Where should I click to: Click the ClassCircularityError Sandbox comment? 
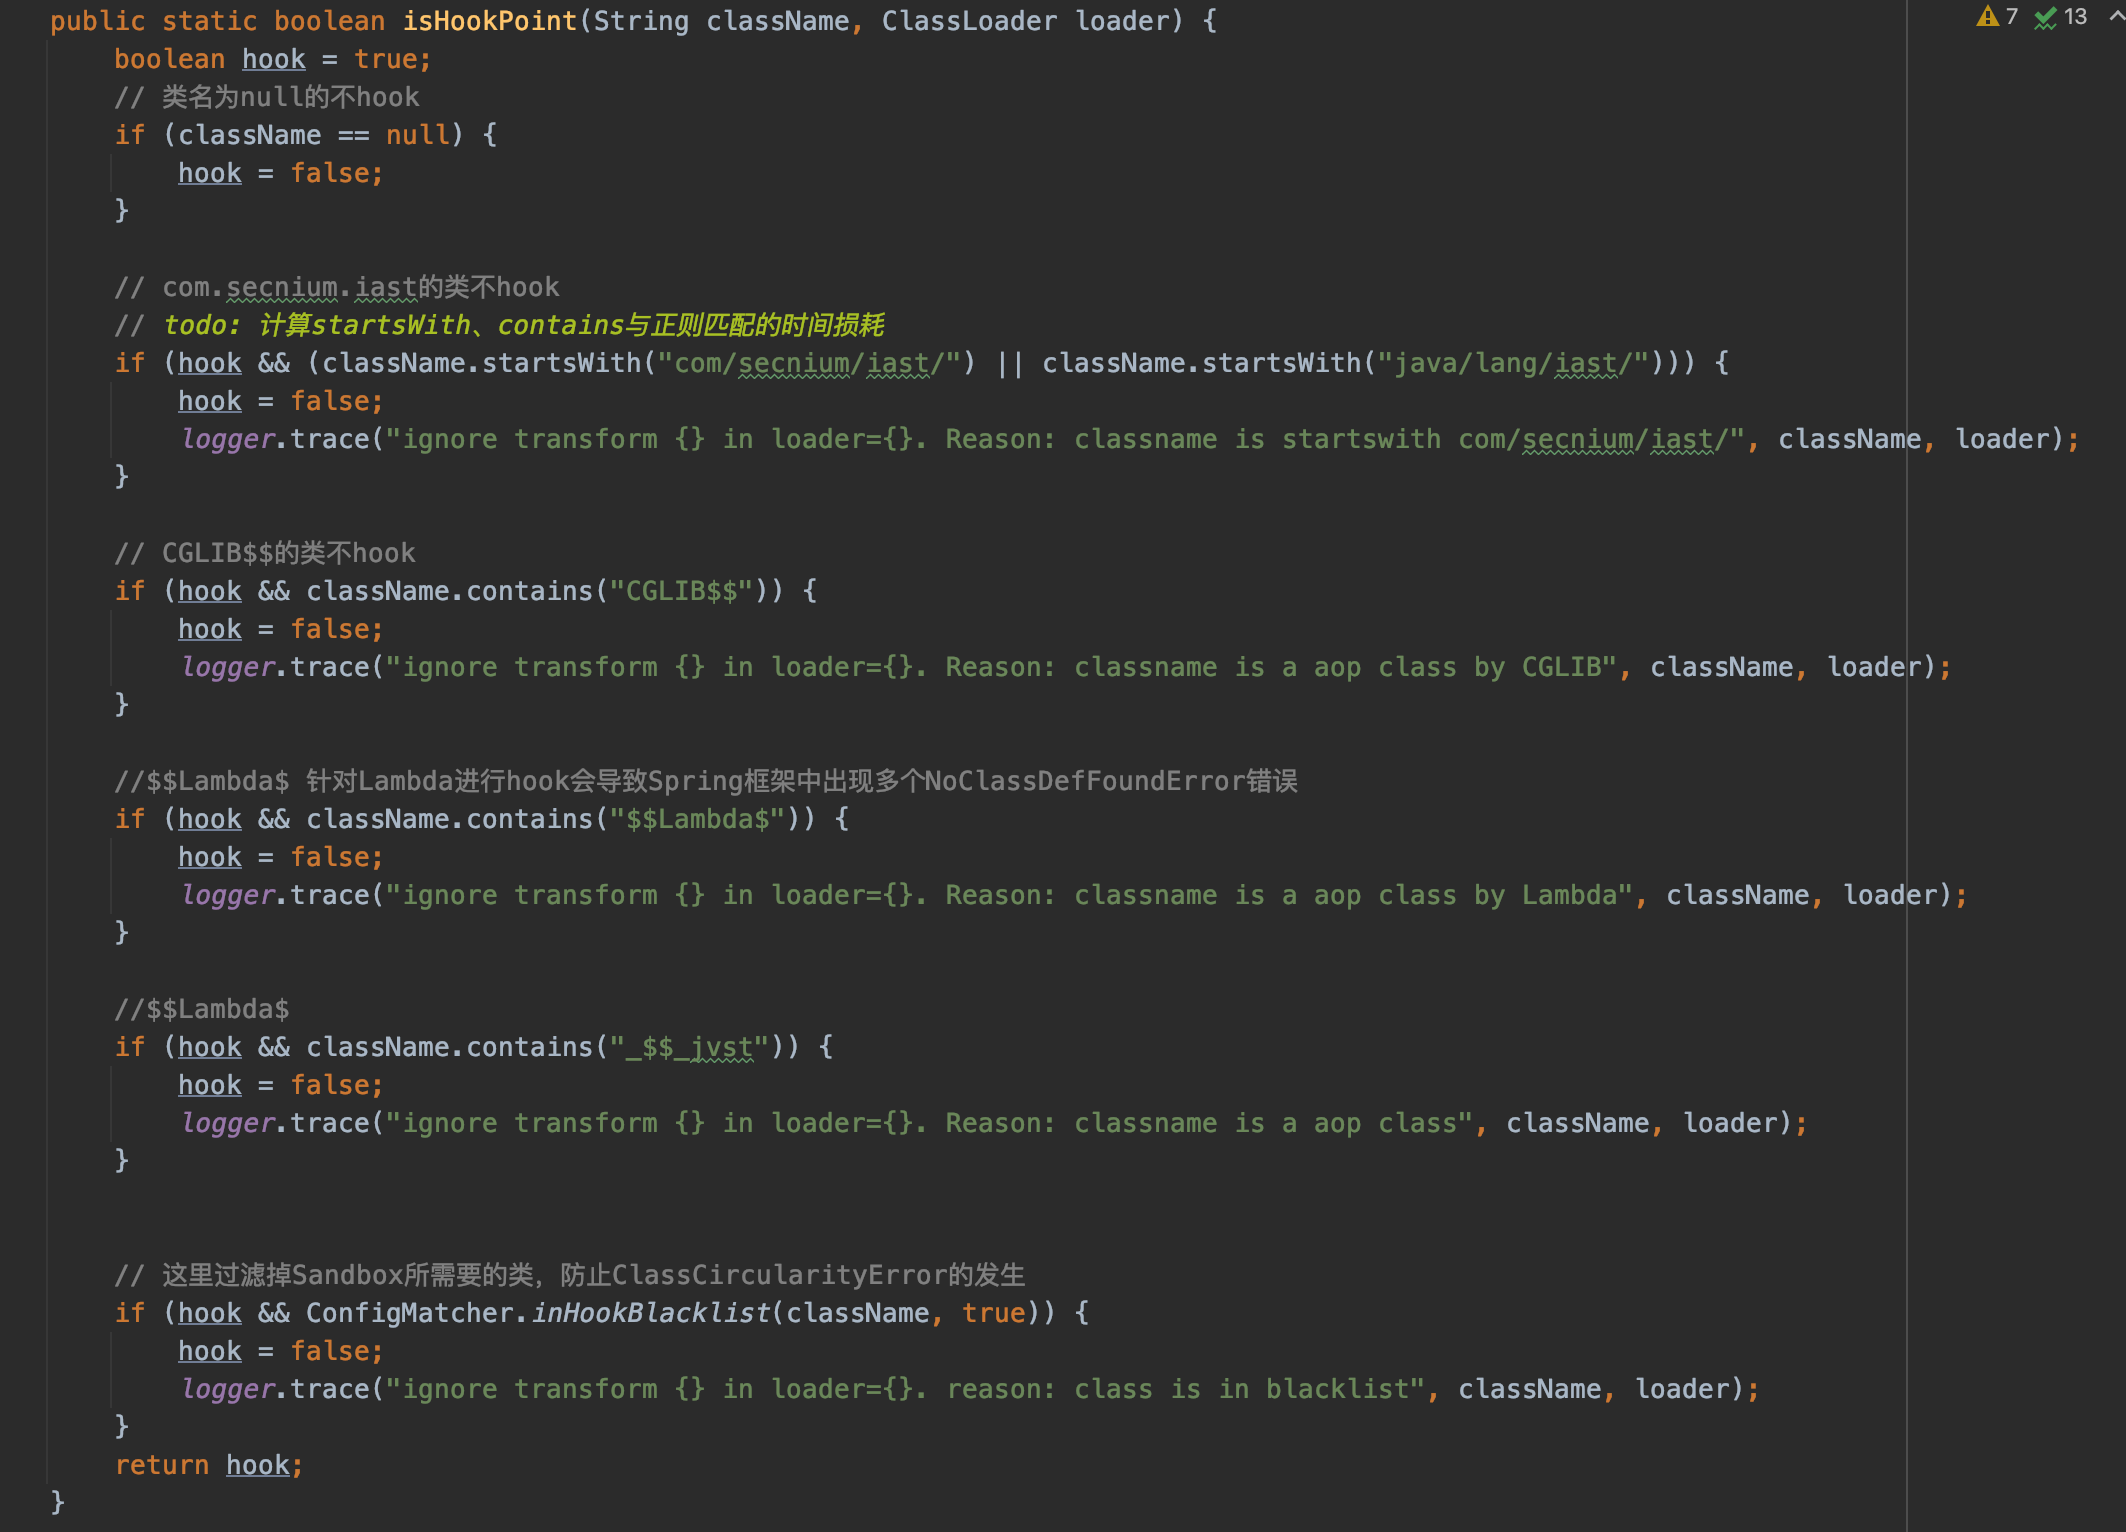pyautogui.click(x=570, y=1275)
